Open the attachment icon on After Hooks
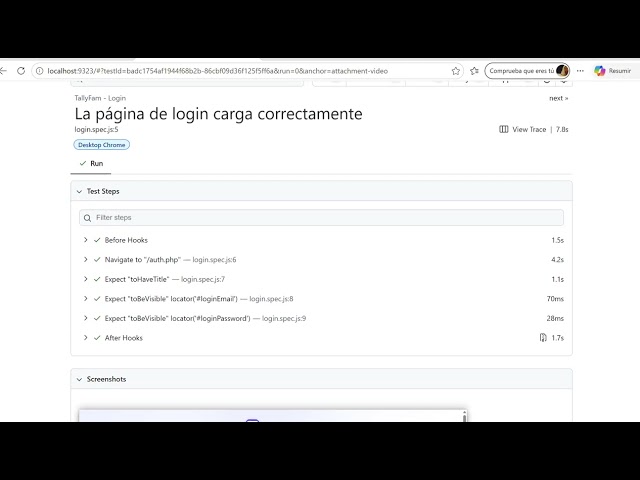Image resolution: width=640 pixels, height=480 pixels. tap(543, 338)
